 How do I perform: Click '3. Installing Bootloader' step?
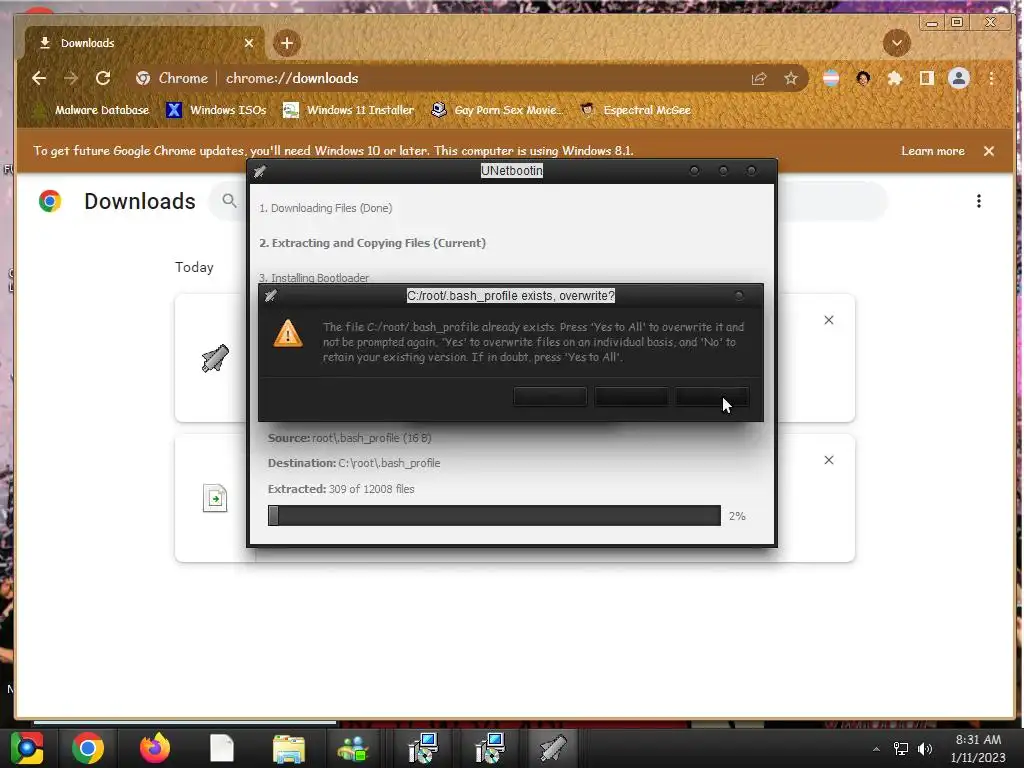pyautogui.click(x=314, y=278)
